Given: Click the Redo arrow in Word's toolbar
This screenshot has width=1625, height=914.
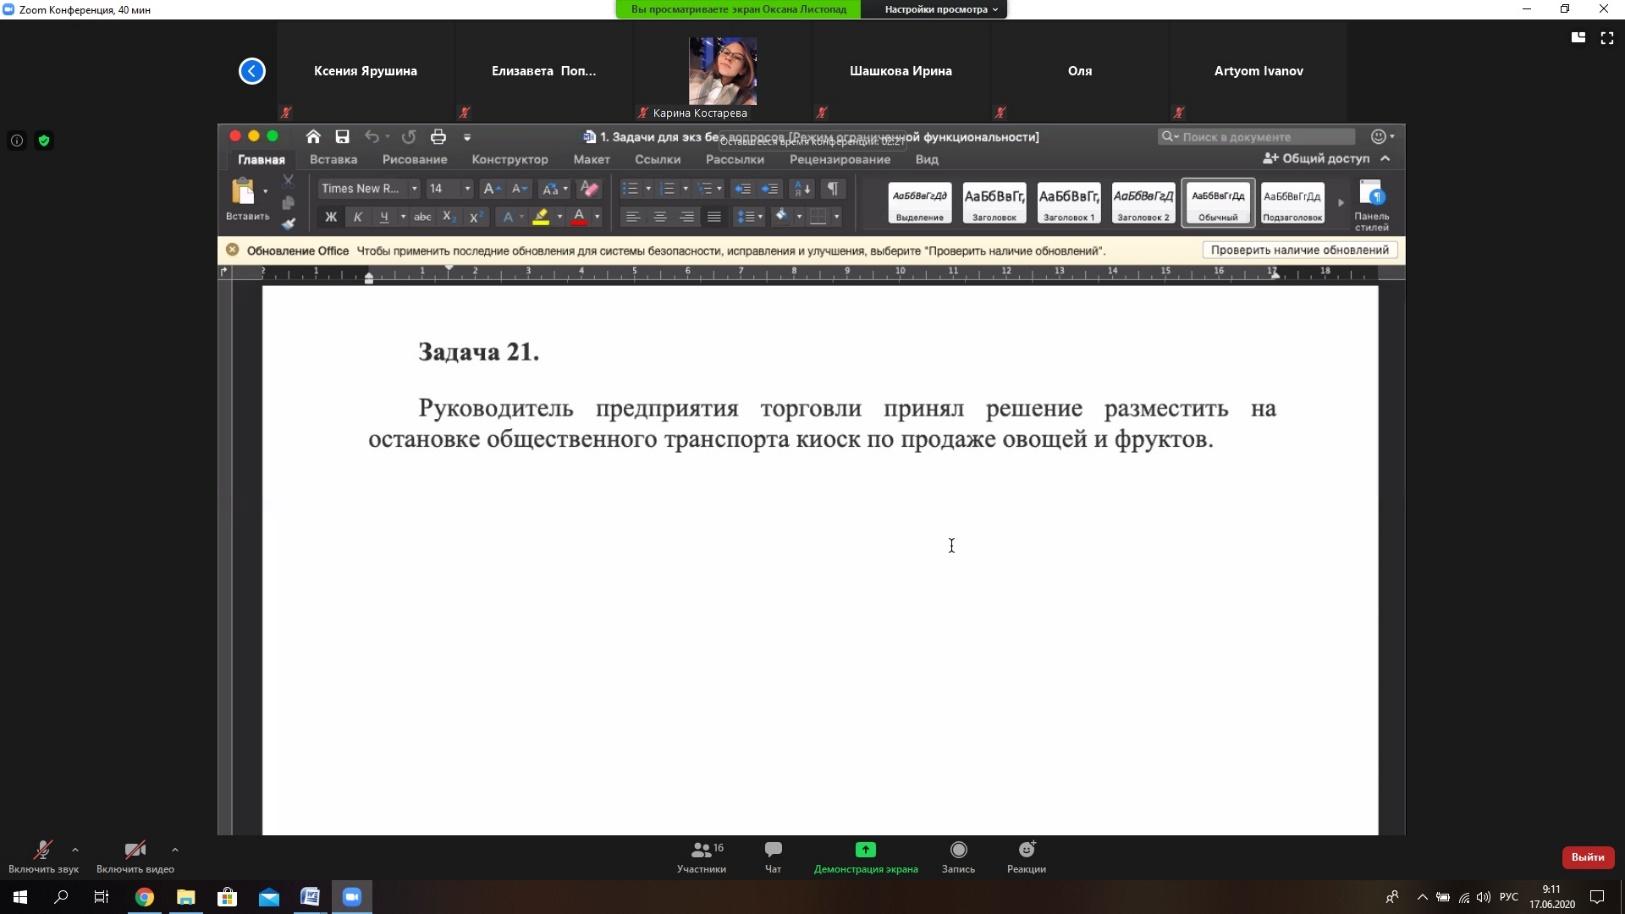Looking at the screenshot, I should point(408,137).
